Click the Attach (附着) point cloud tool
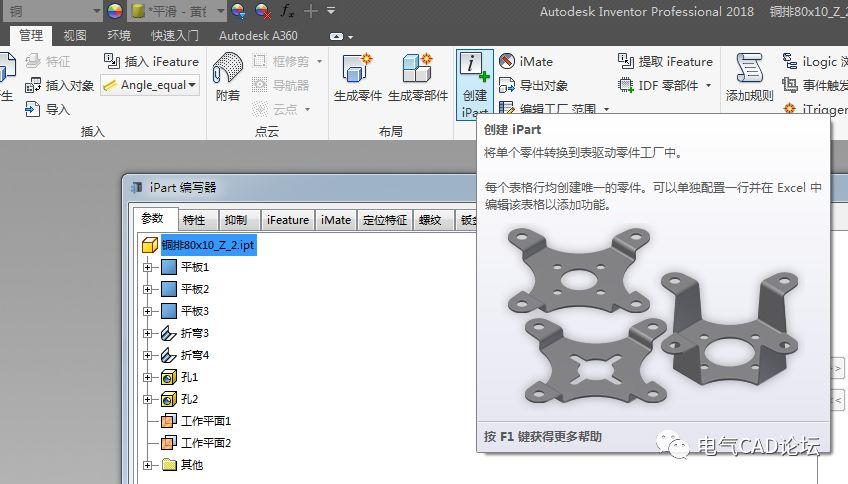This screenshot has width=848, height=484. [228, 77]
